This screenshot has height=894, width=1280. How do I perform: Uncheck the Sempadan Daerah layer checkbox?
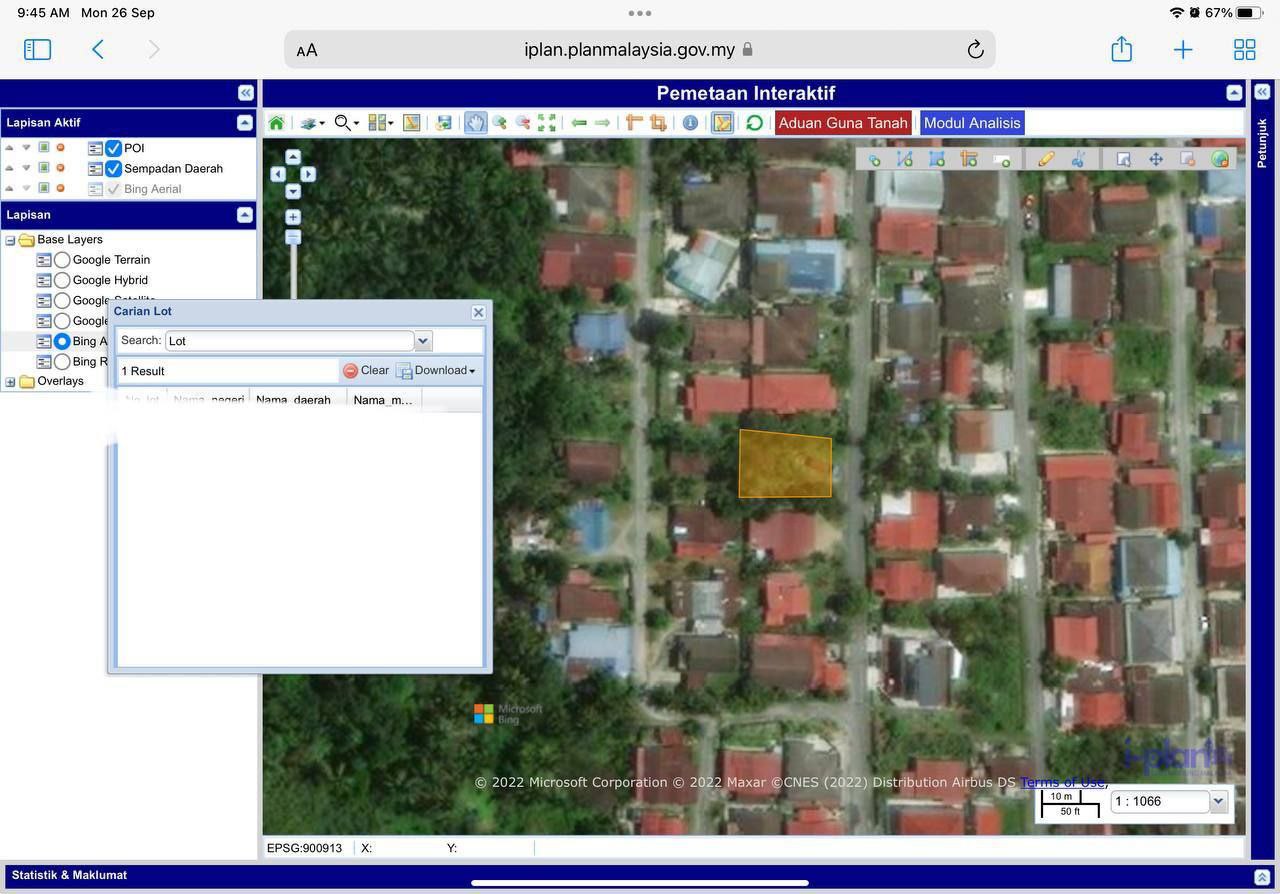pos(114,169)
